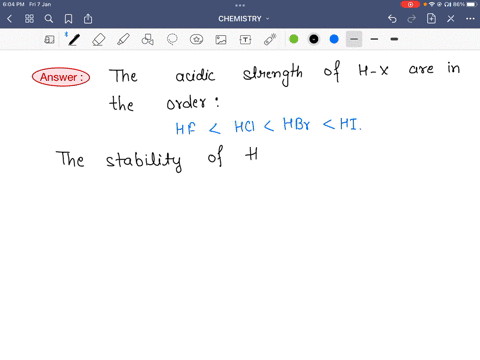Close editing mode with the X icon
Screen dimensions: 480x360
(x=451, y=19)
